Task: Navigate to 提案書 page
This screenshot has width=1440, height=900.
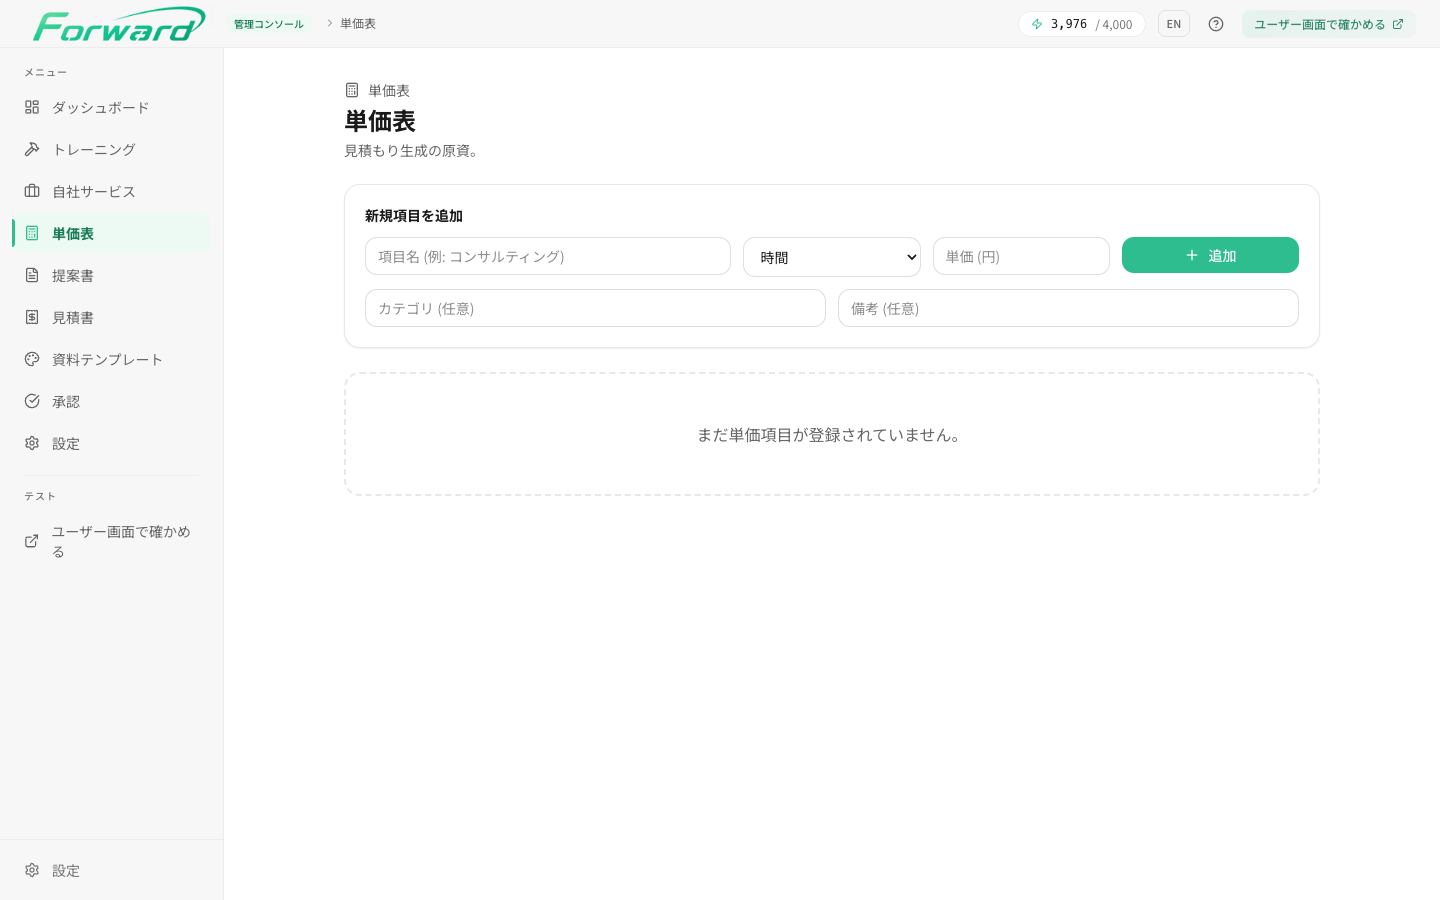Action: click(111, 275)
